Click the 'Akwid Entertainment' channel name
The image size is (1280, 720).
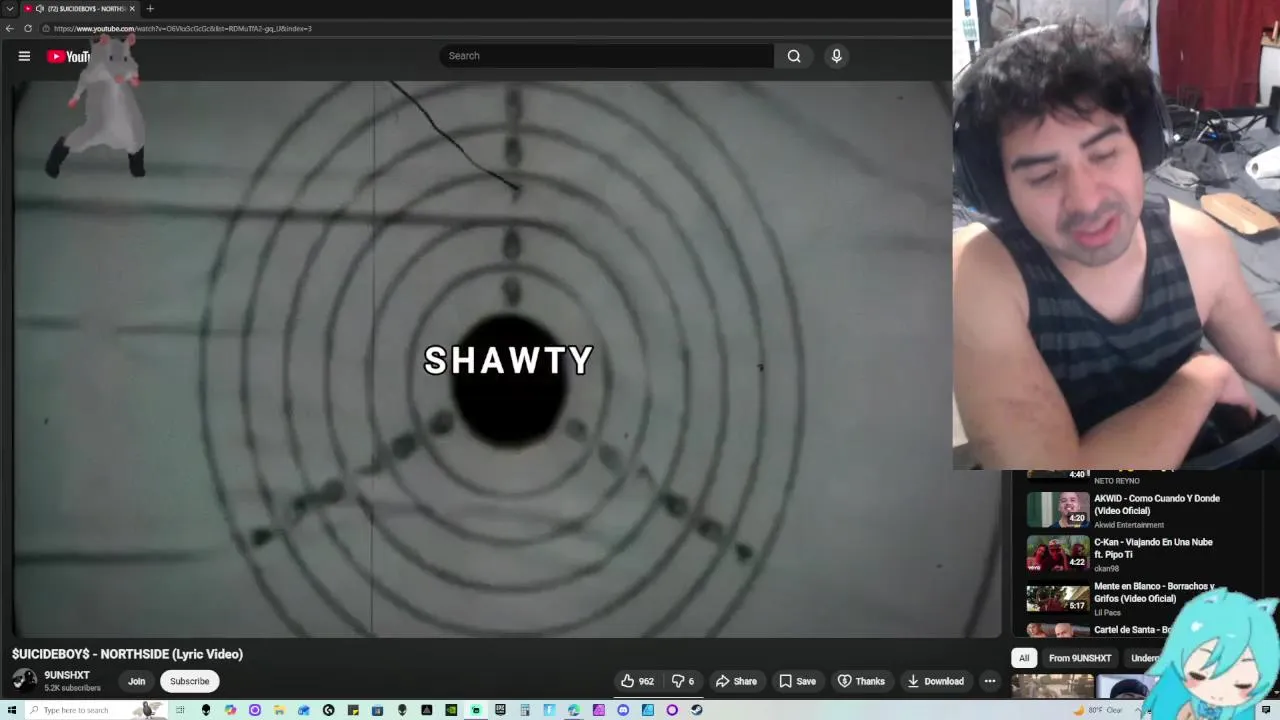[1129, 525]
